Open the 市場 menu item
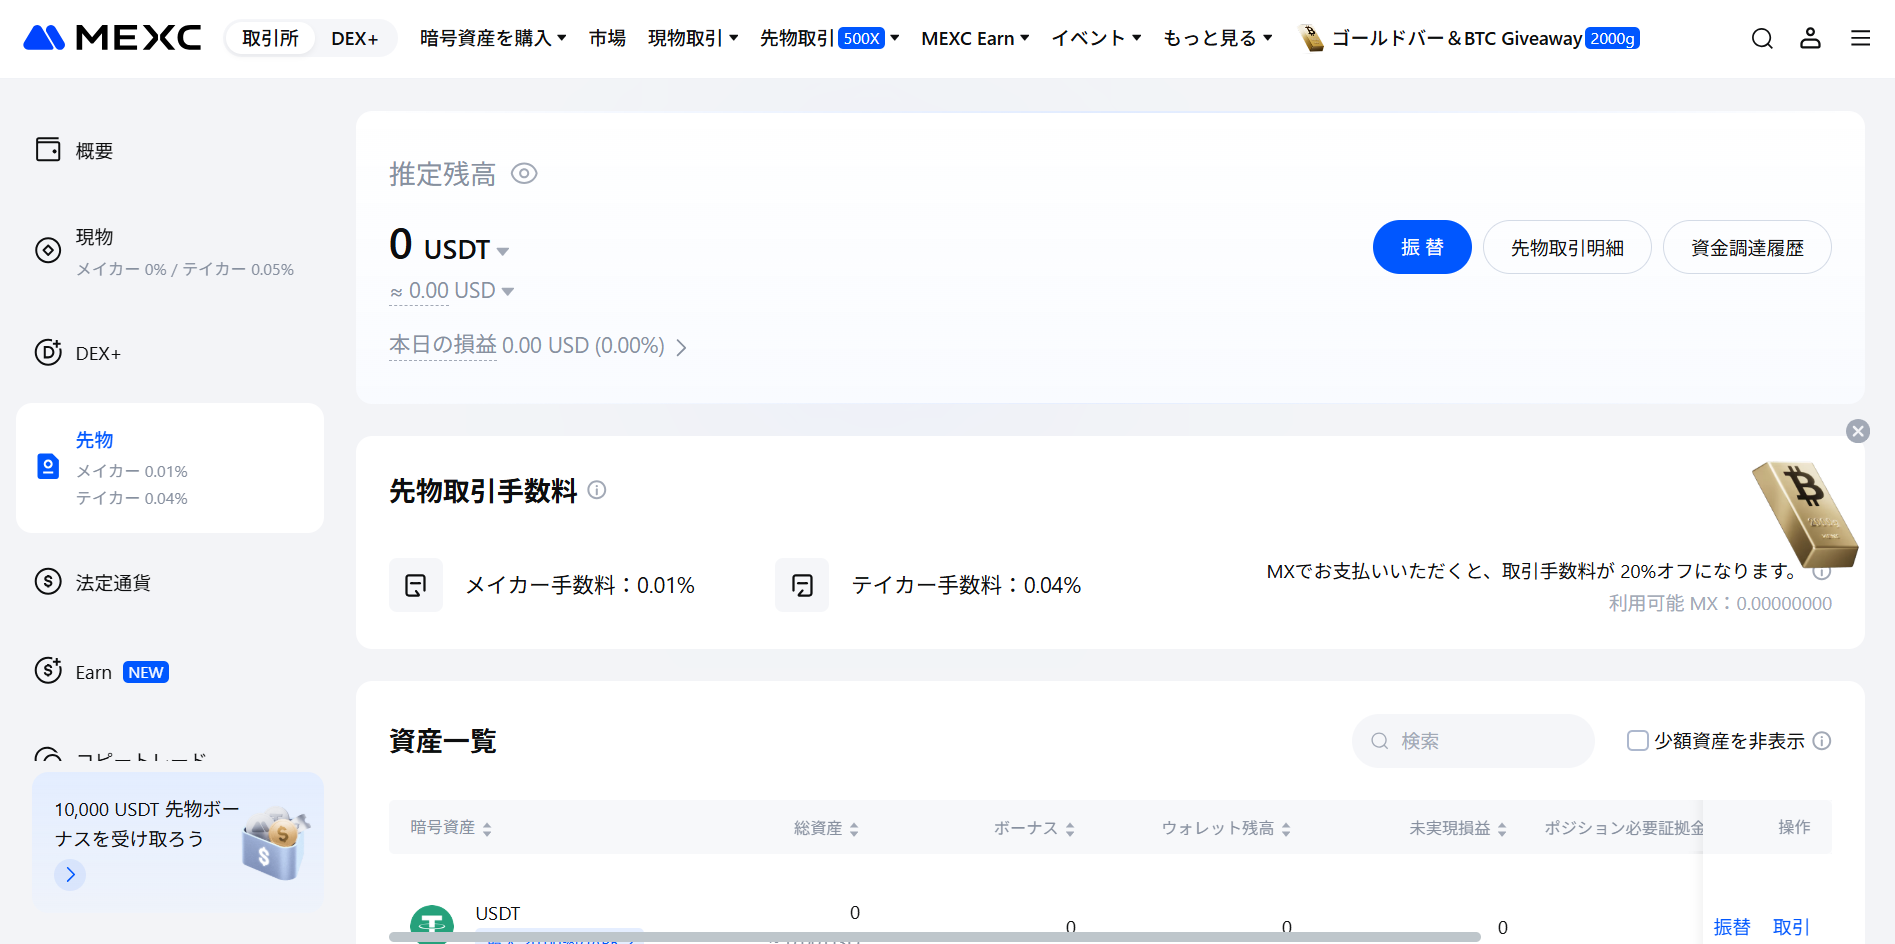The image size is (1895, 944). tap(606, 37)
